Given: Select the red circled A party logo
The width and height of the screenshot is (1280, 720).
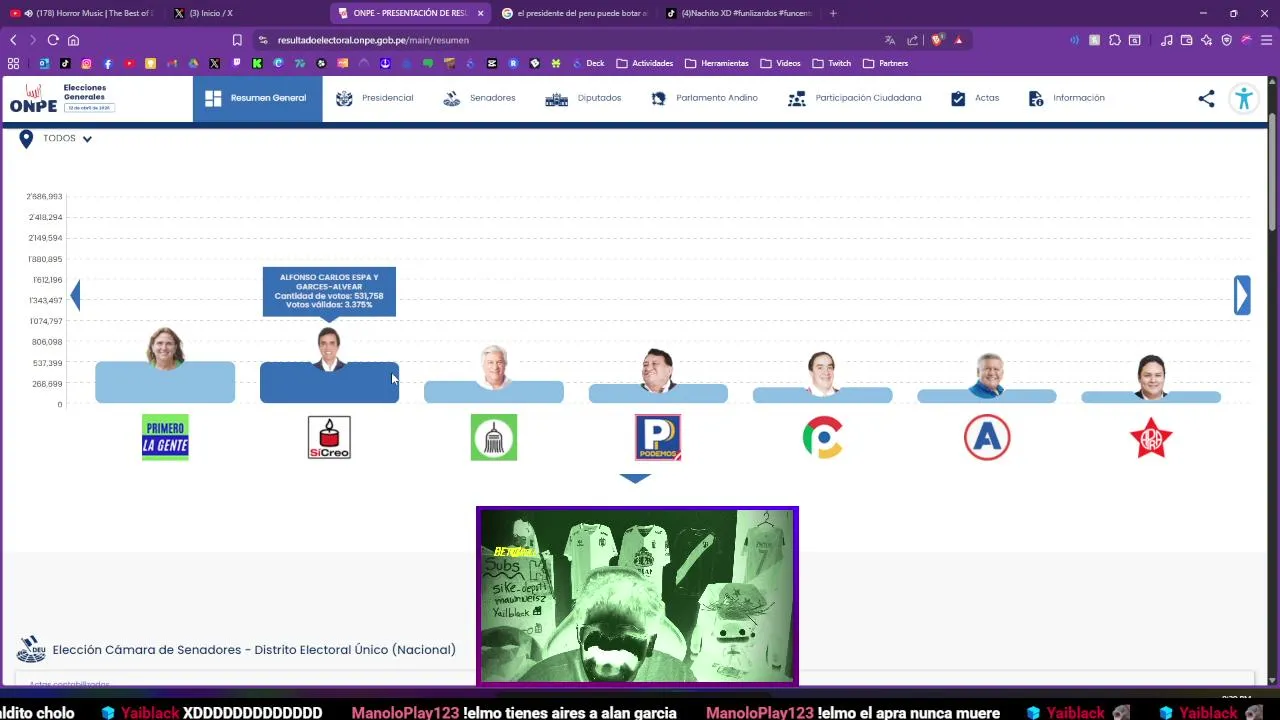Looking at the screenshot, I should [987, 437].
